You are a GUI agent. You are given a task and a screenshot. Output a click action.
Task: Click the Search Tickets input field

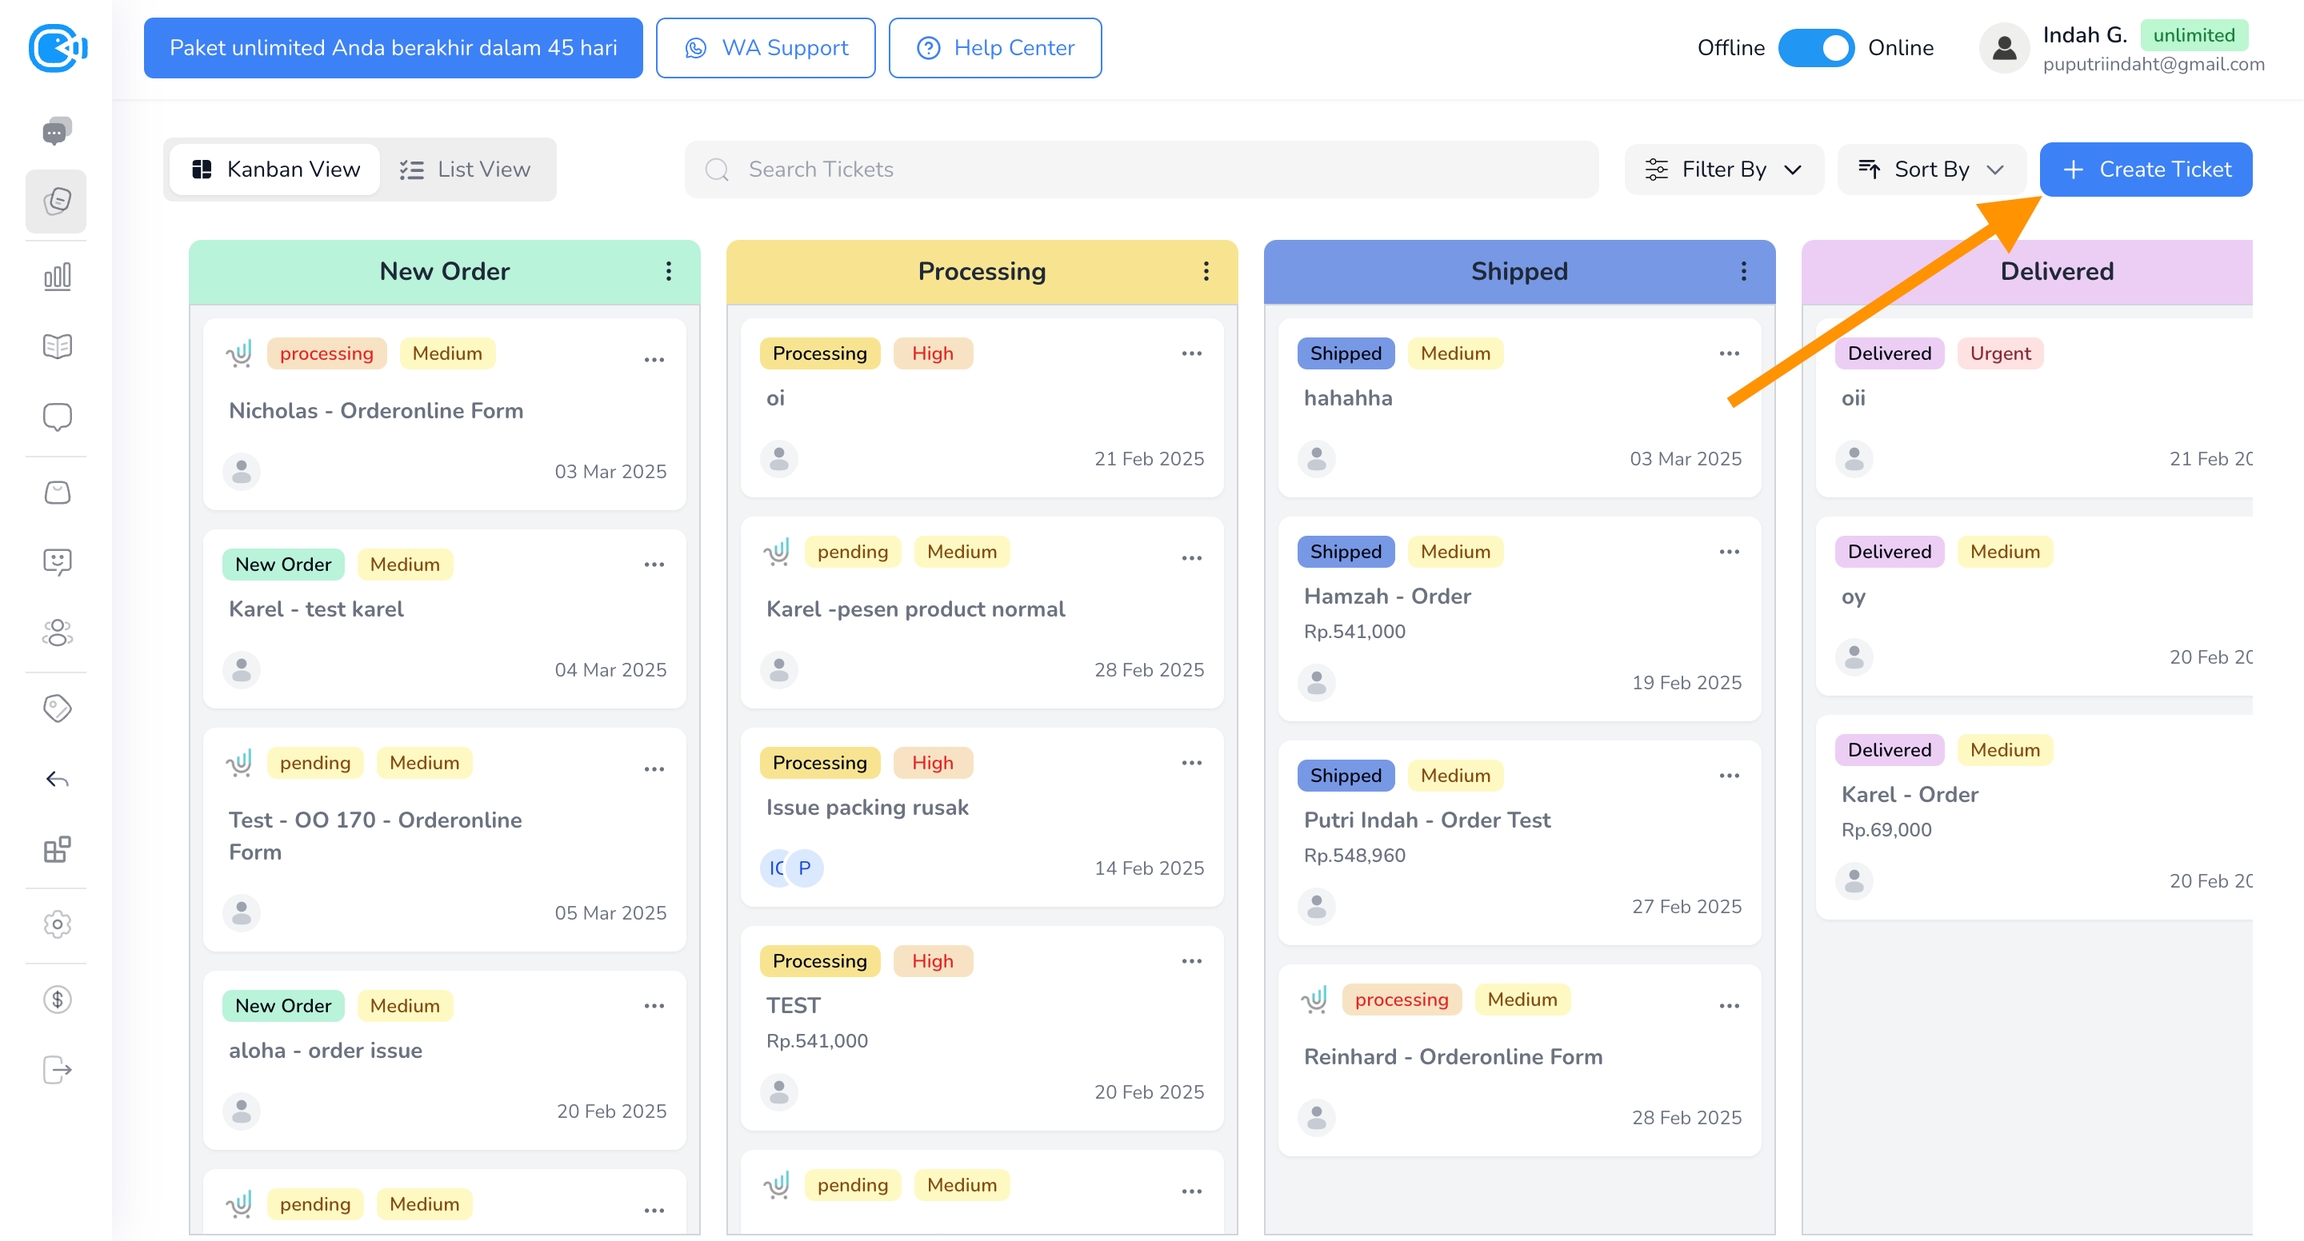click(1140, 169)
